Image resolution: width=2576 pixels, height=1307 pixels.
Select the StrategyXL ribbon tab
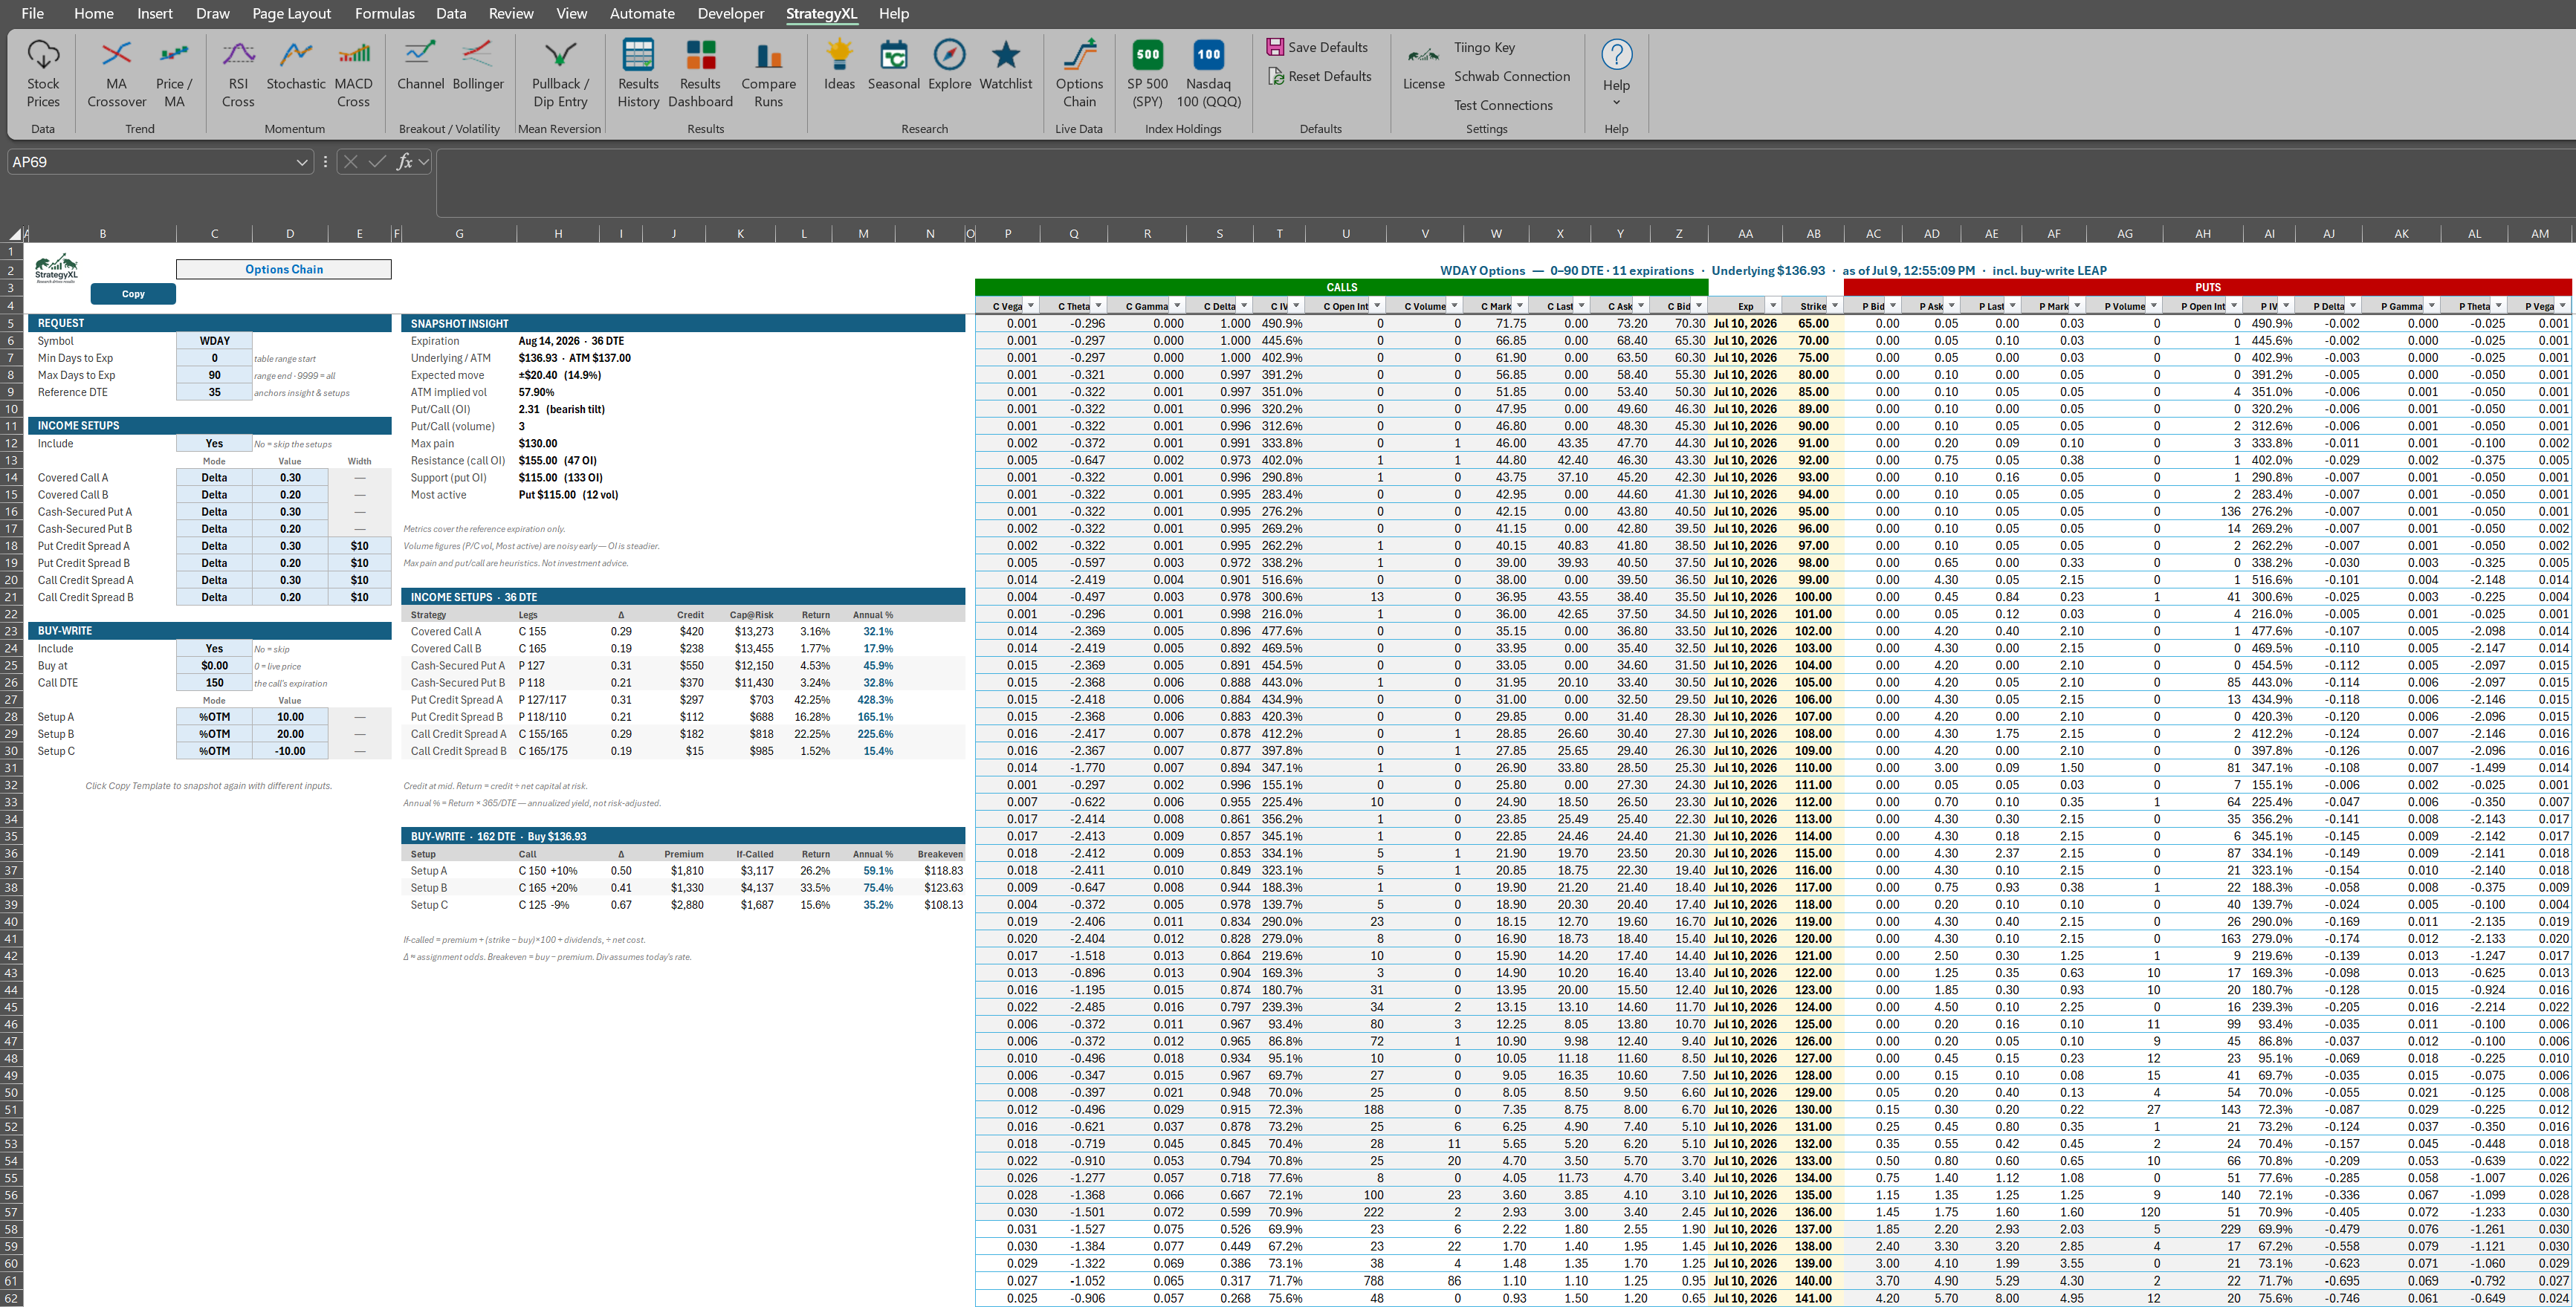pyautogui.click(x=821, y=13)
